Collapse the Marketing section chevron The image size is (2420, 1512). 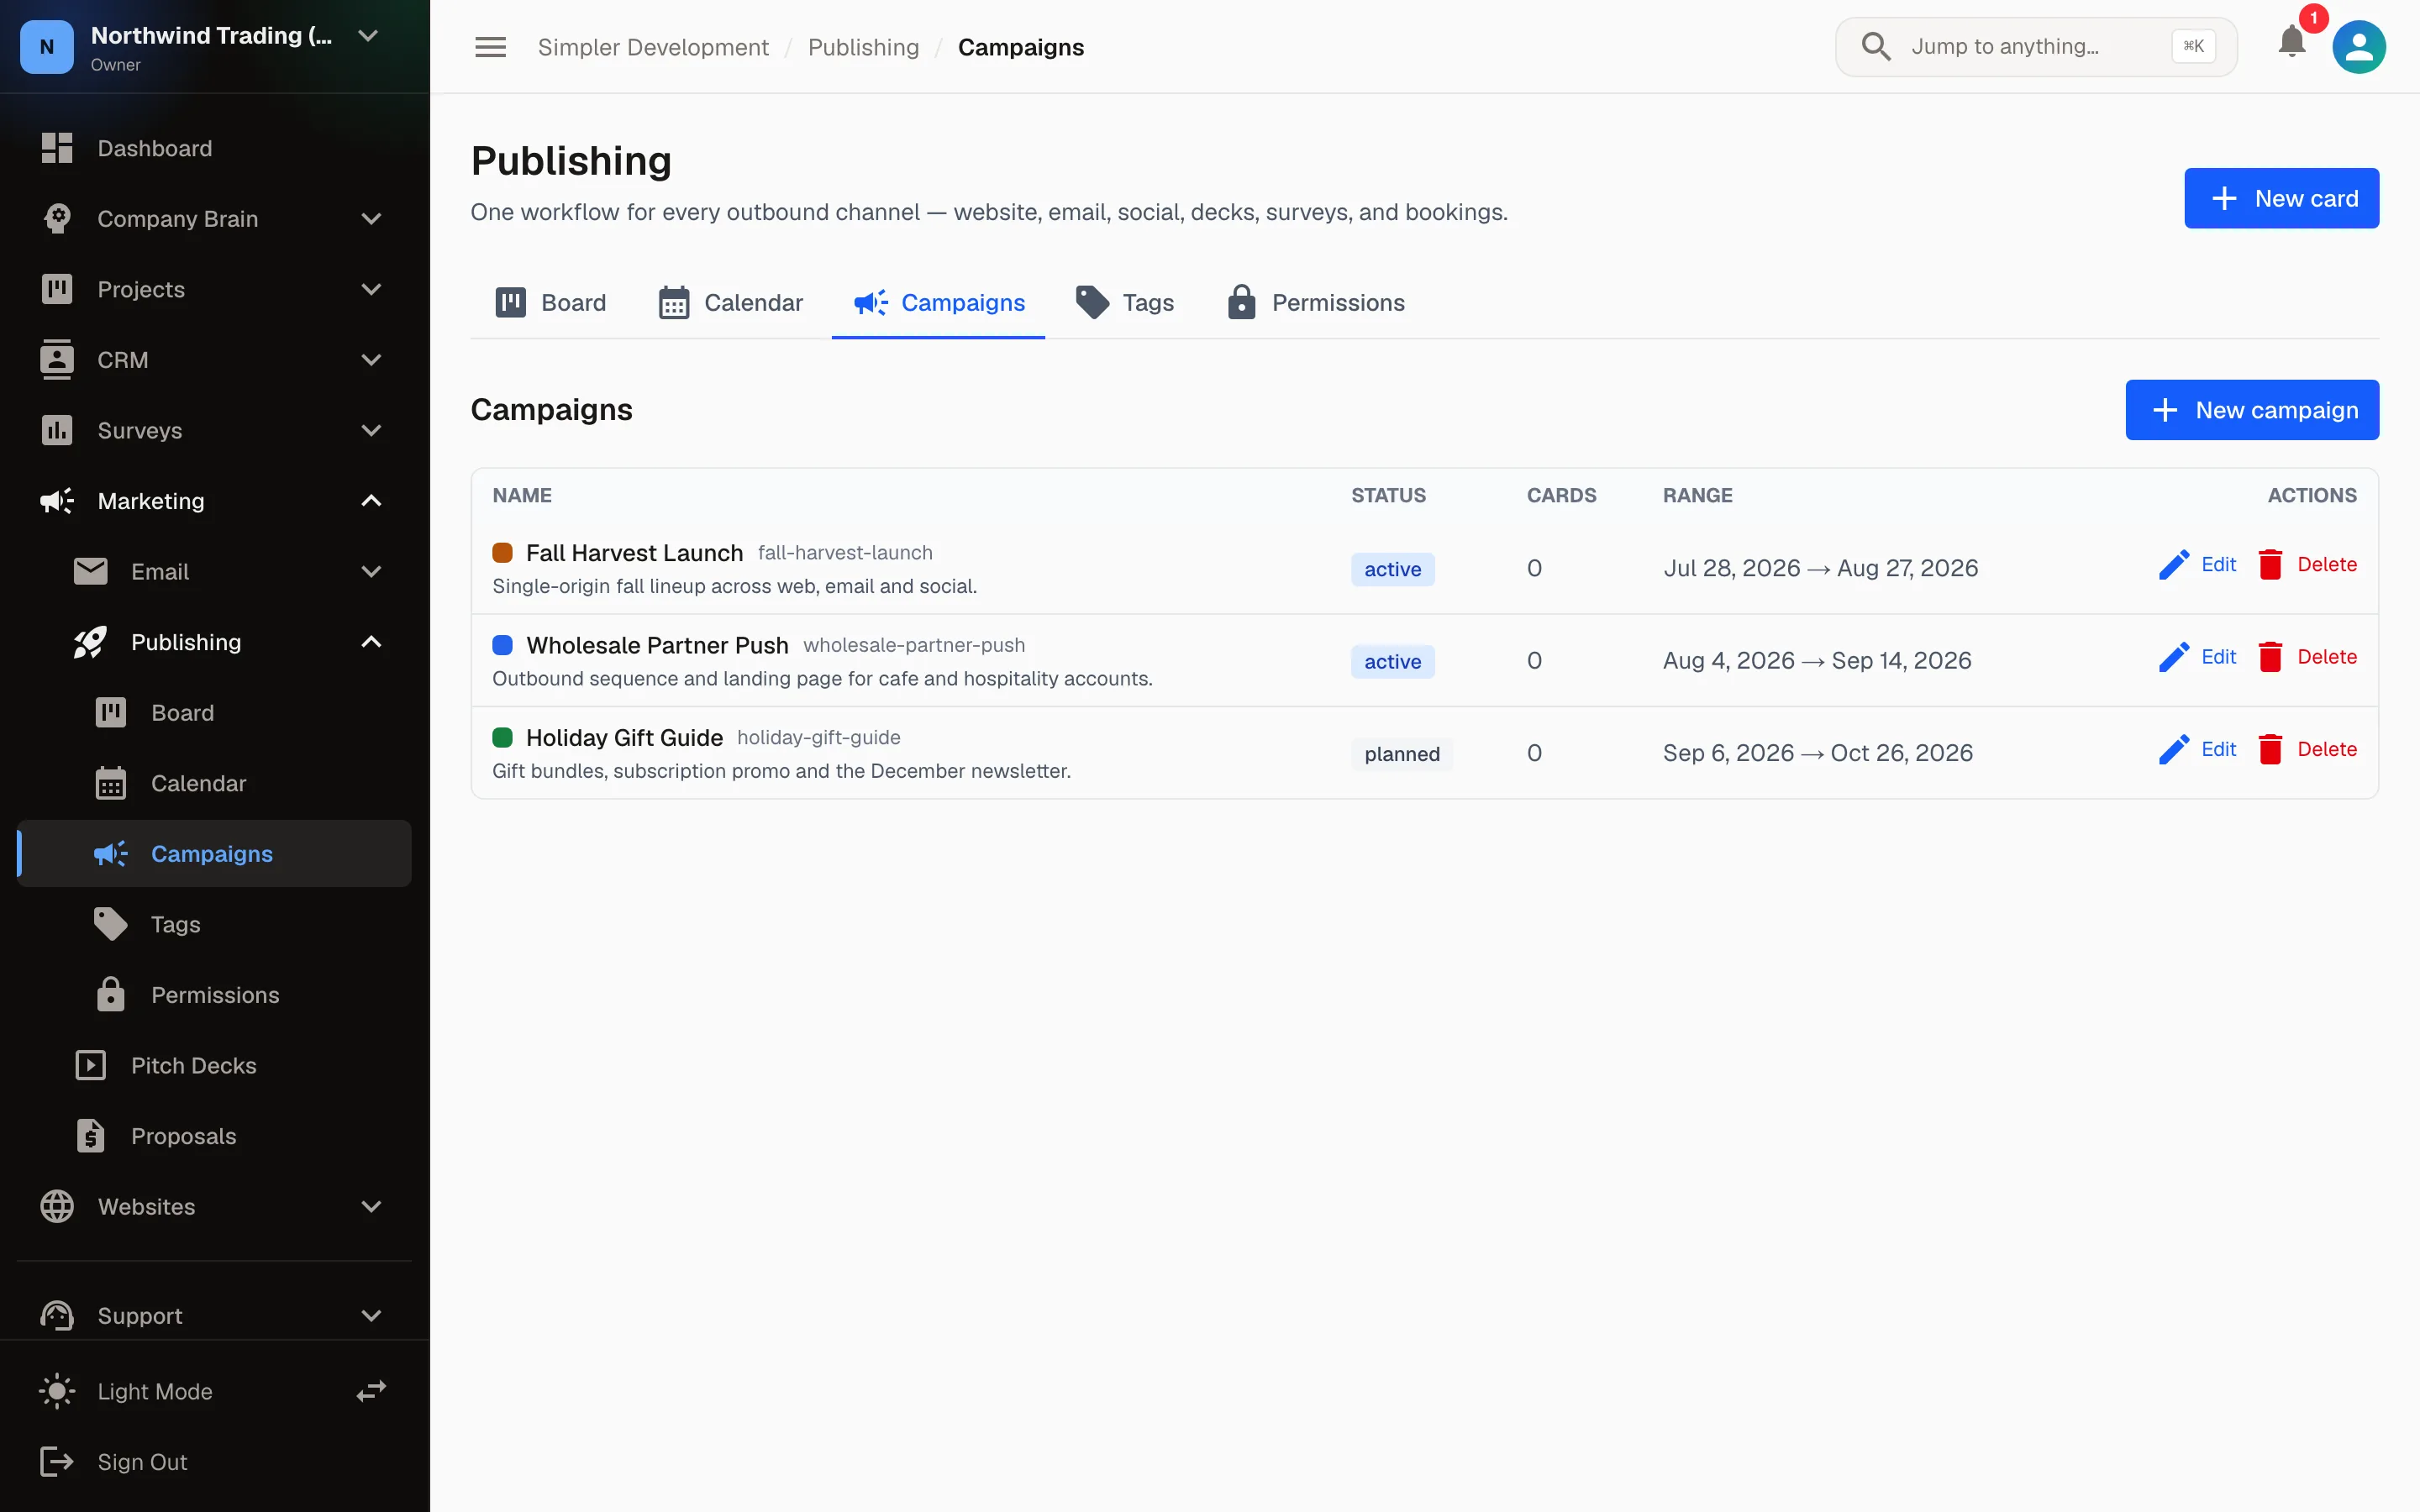[371, 501]
